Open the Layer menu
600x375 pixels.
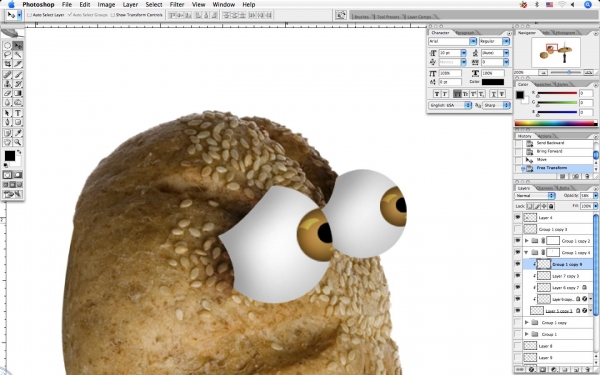[130, 5]
